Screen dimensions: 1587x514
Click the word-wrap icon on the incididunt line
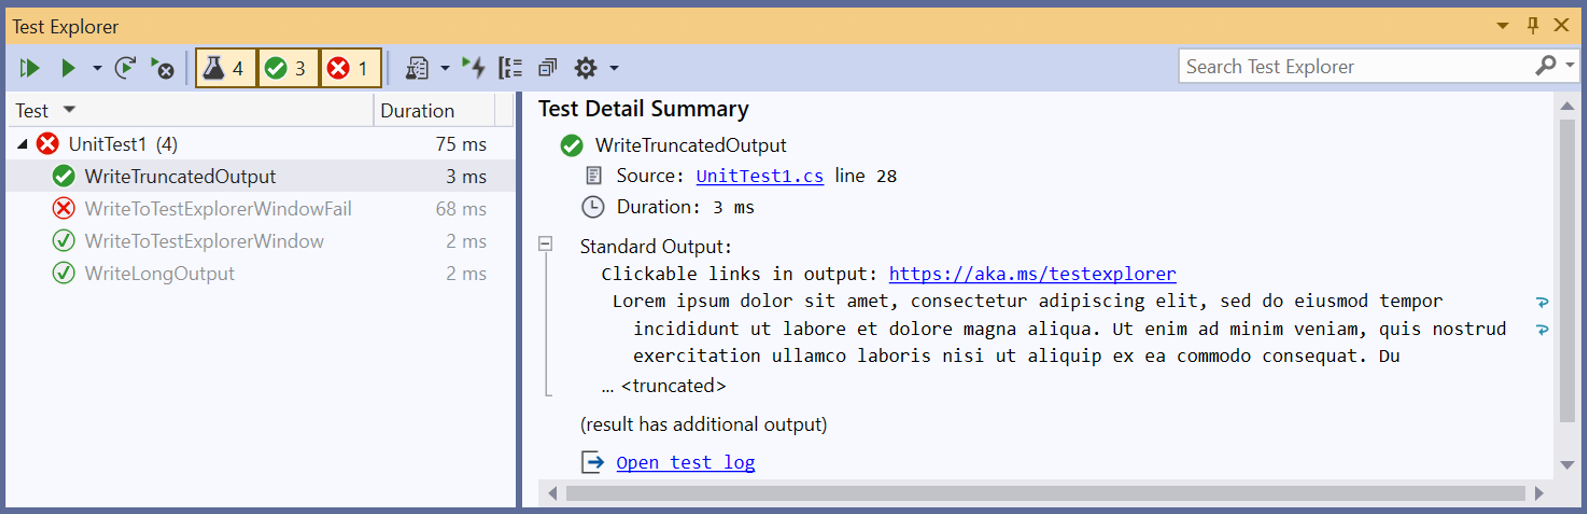click(1542, 329)
